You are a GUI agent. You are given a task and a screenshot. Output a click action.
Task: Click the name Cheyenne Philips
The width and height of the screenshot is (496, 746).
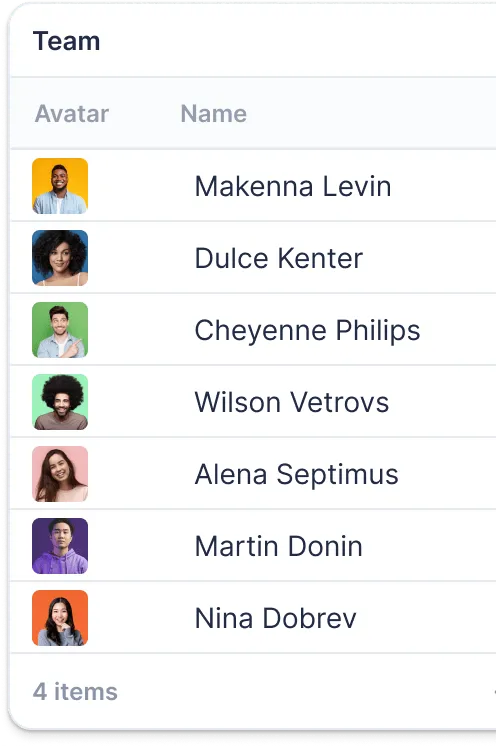pos(308,330)
